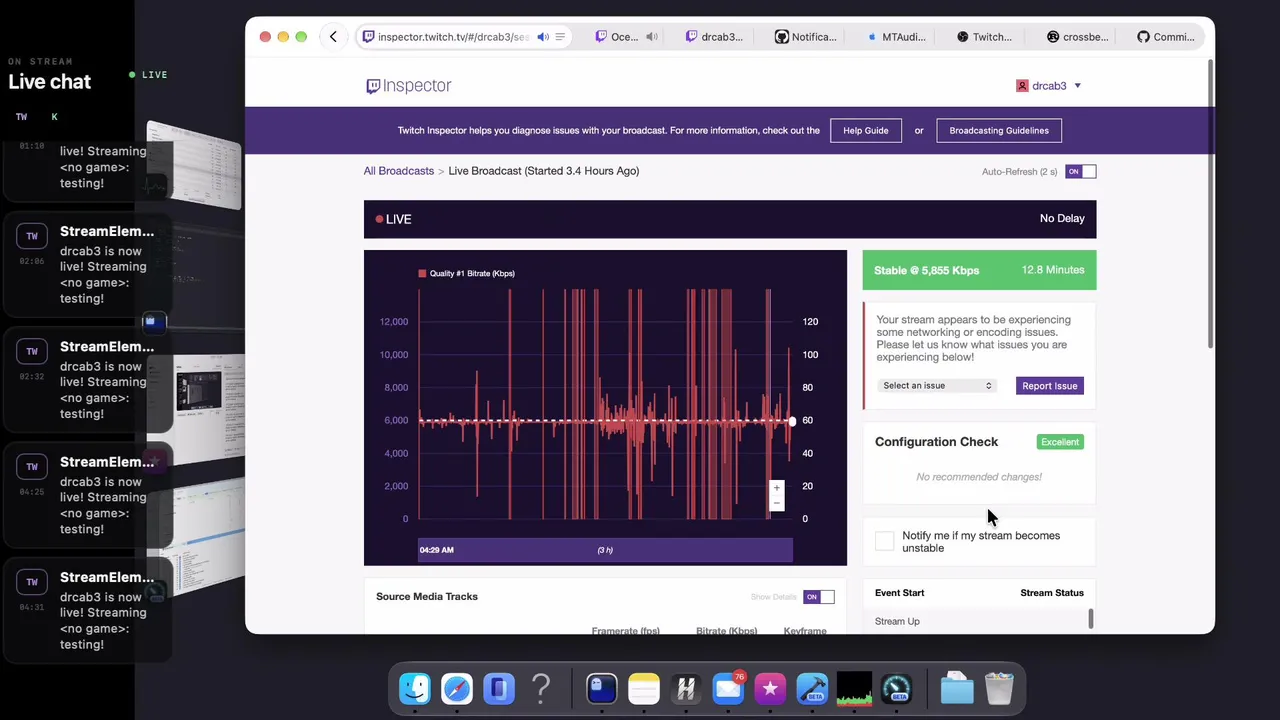The height and width of the screenshot is (720, 1280).
Task: Open Reader view icon in address bar
Action: [x=560, y=37]
